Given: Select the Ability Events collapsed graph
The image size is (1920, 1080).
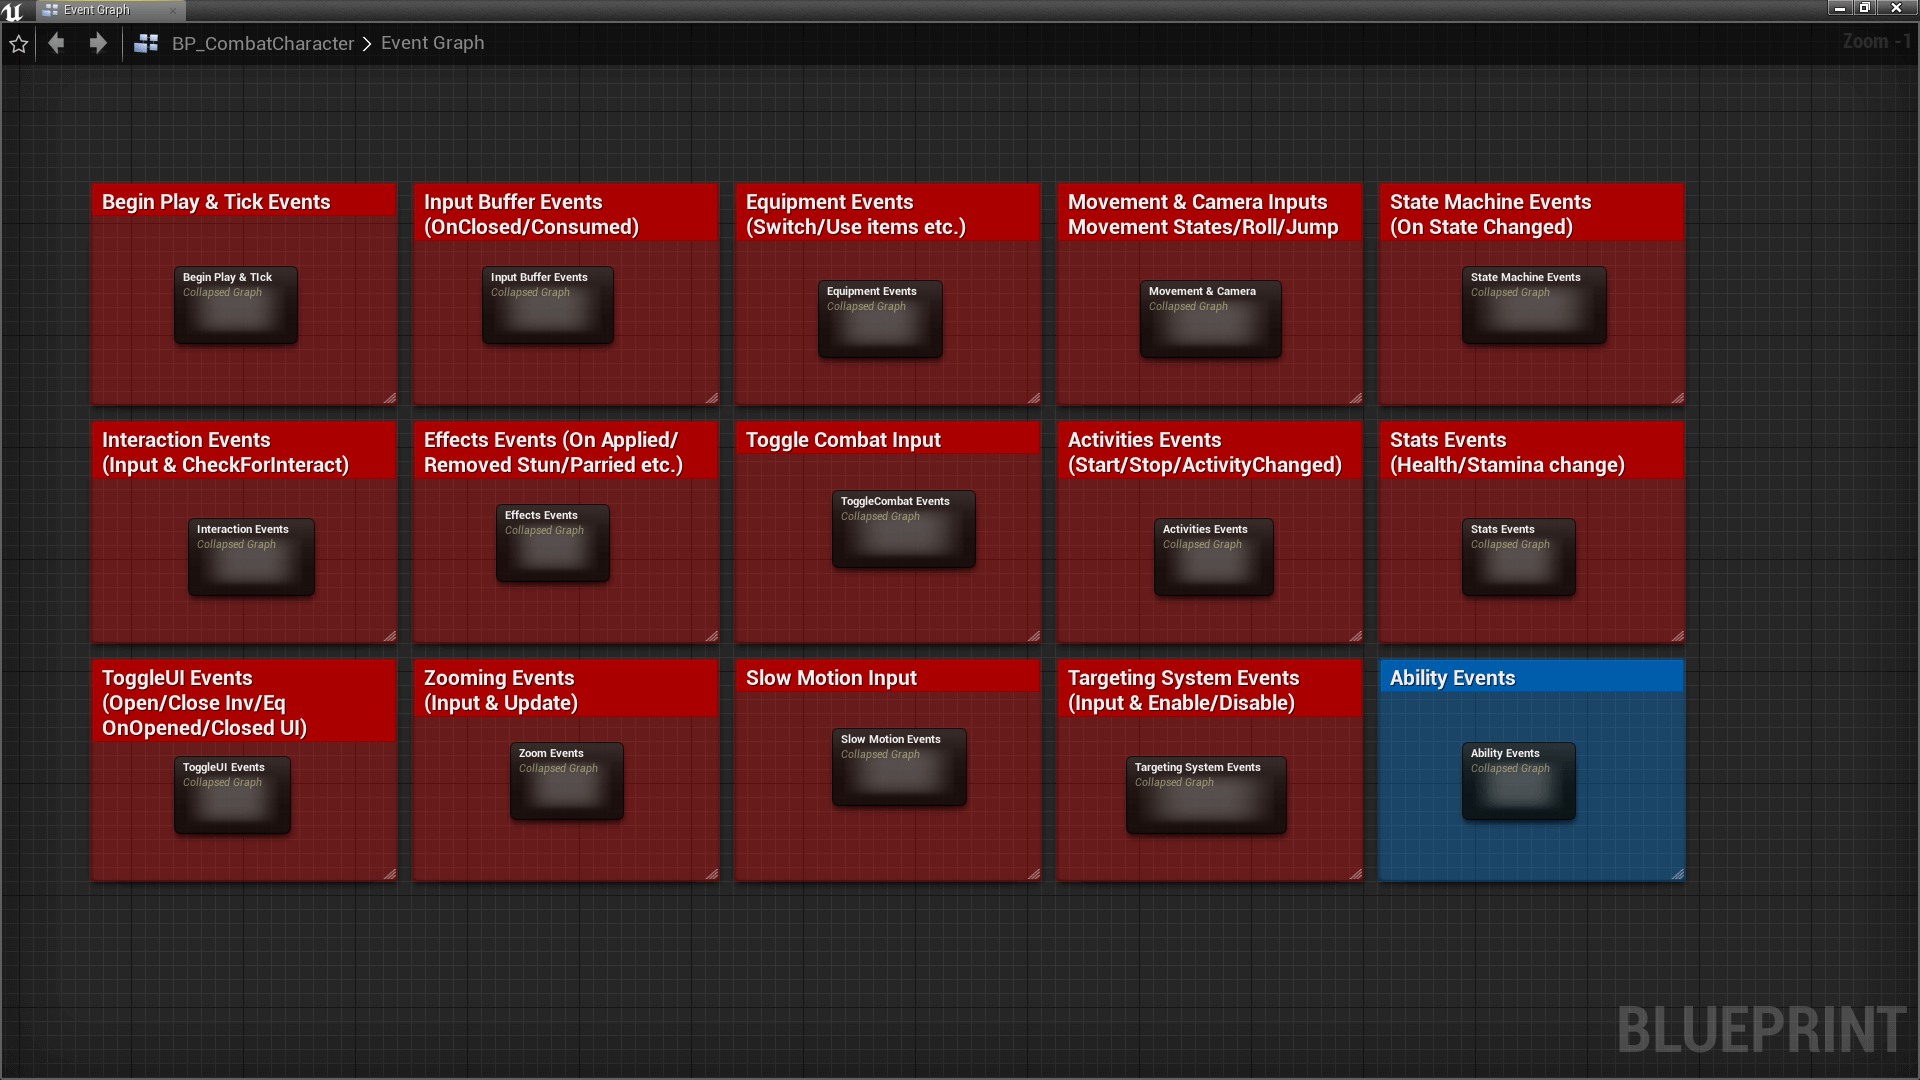Looking at the screenshot, I should 1518,781.
